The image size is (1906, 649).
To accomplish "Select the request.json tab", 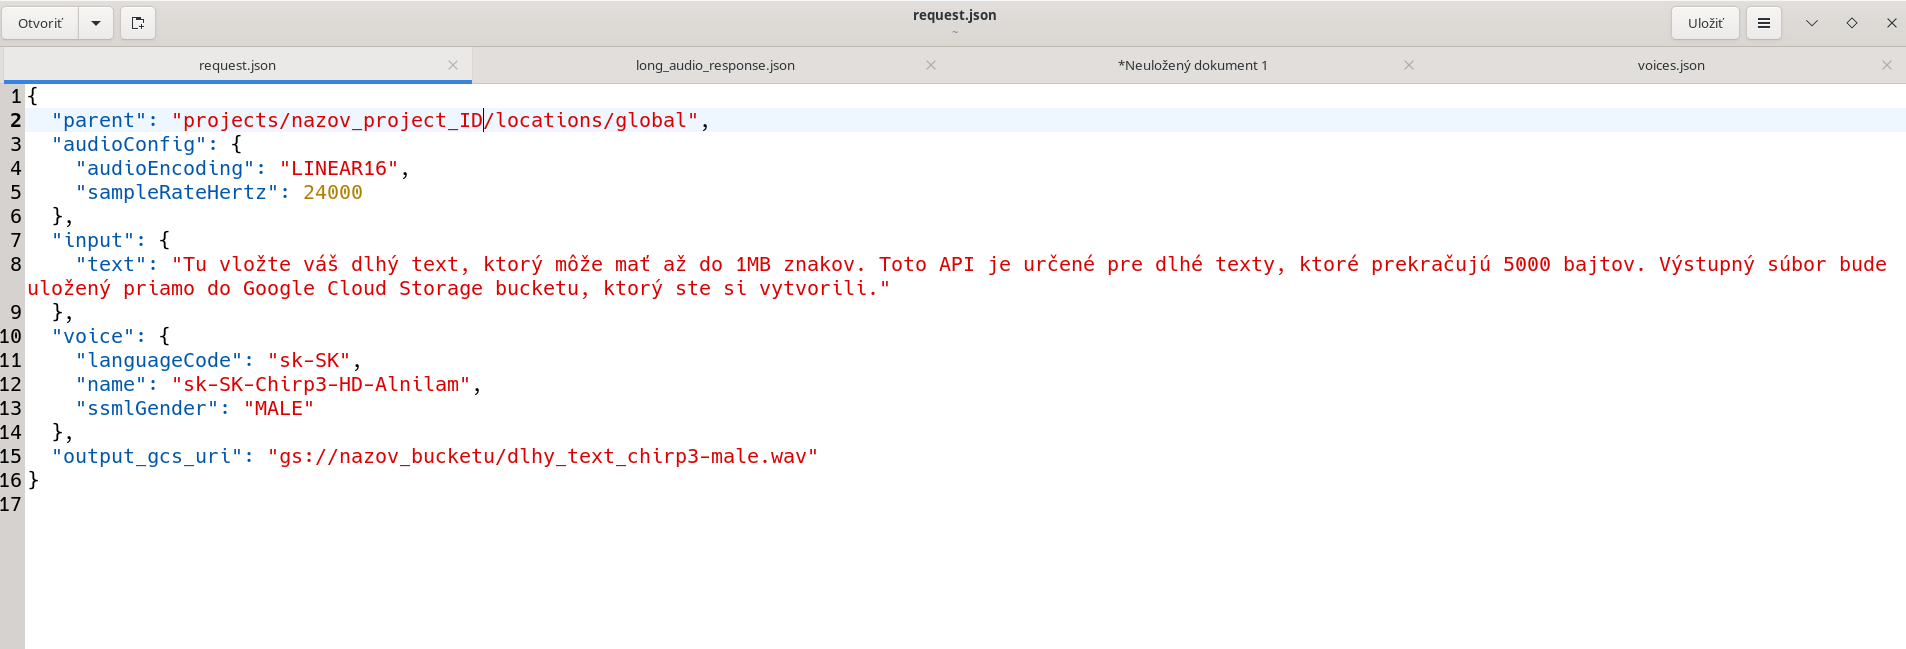I will pyautogui.click(x=237, y=65).
